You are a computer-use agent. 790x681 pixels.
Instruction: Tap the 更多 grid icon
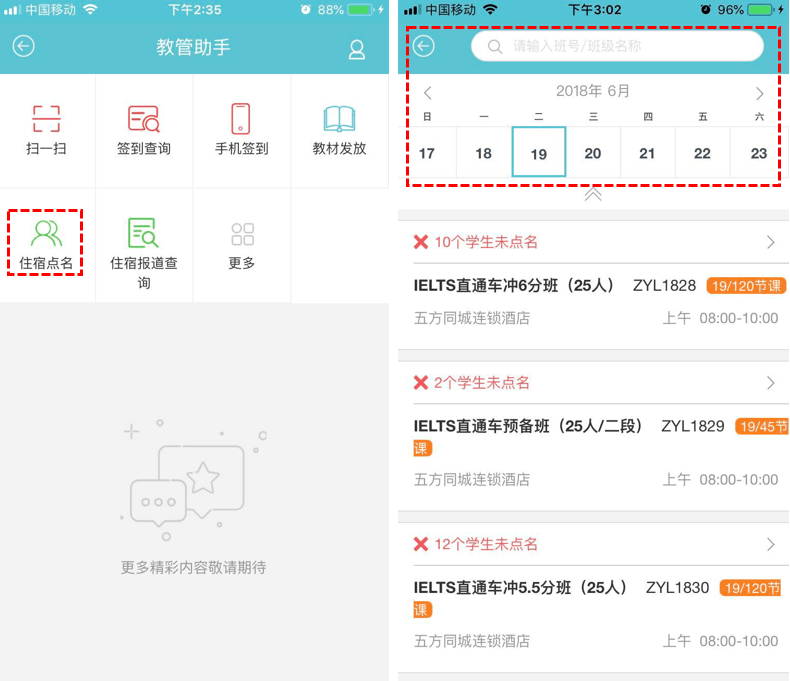[242, 235]
